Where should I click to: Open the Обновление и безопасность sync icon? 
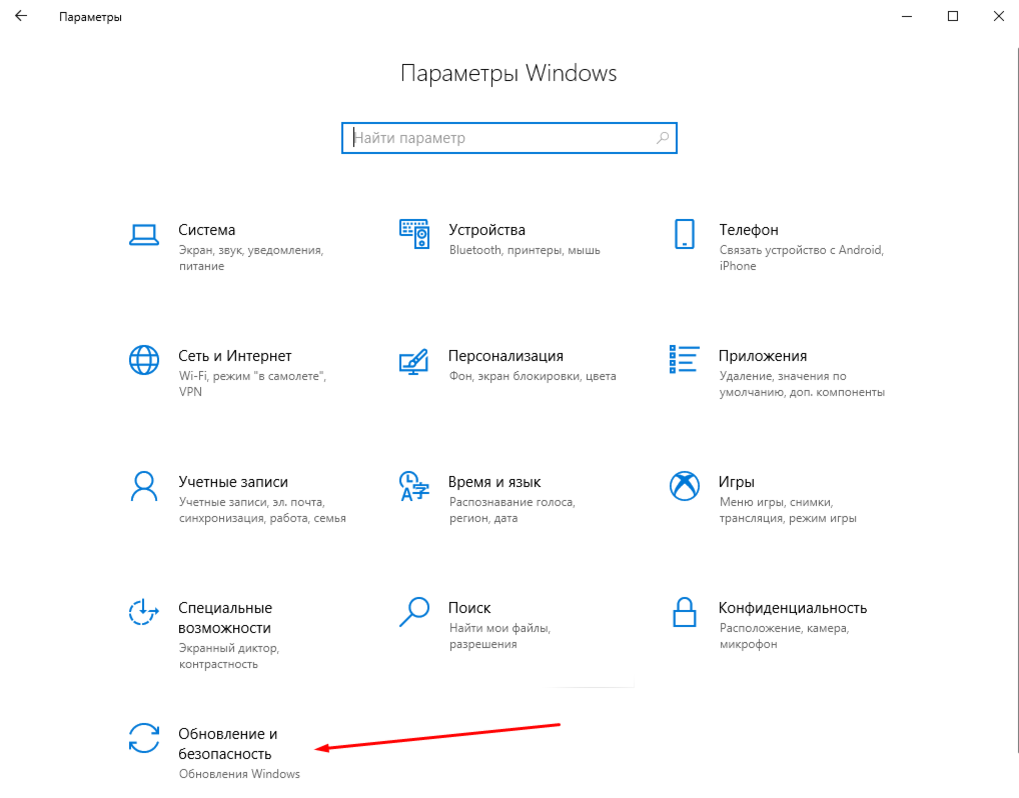click(144, 738)
